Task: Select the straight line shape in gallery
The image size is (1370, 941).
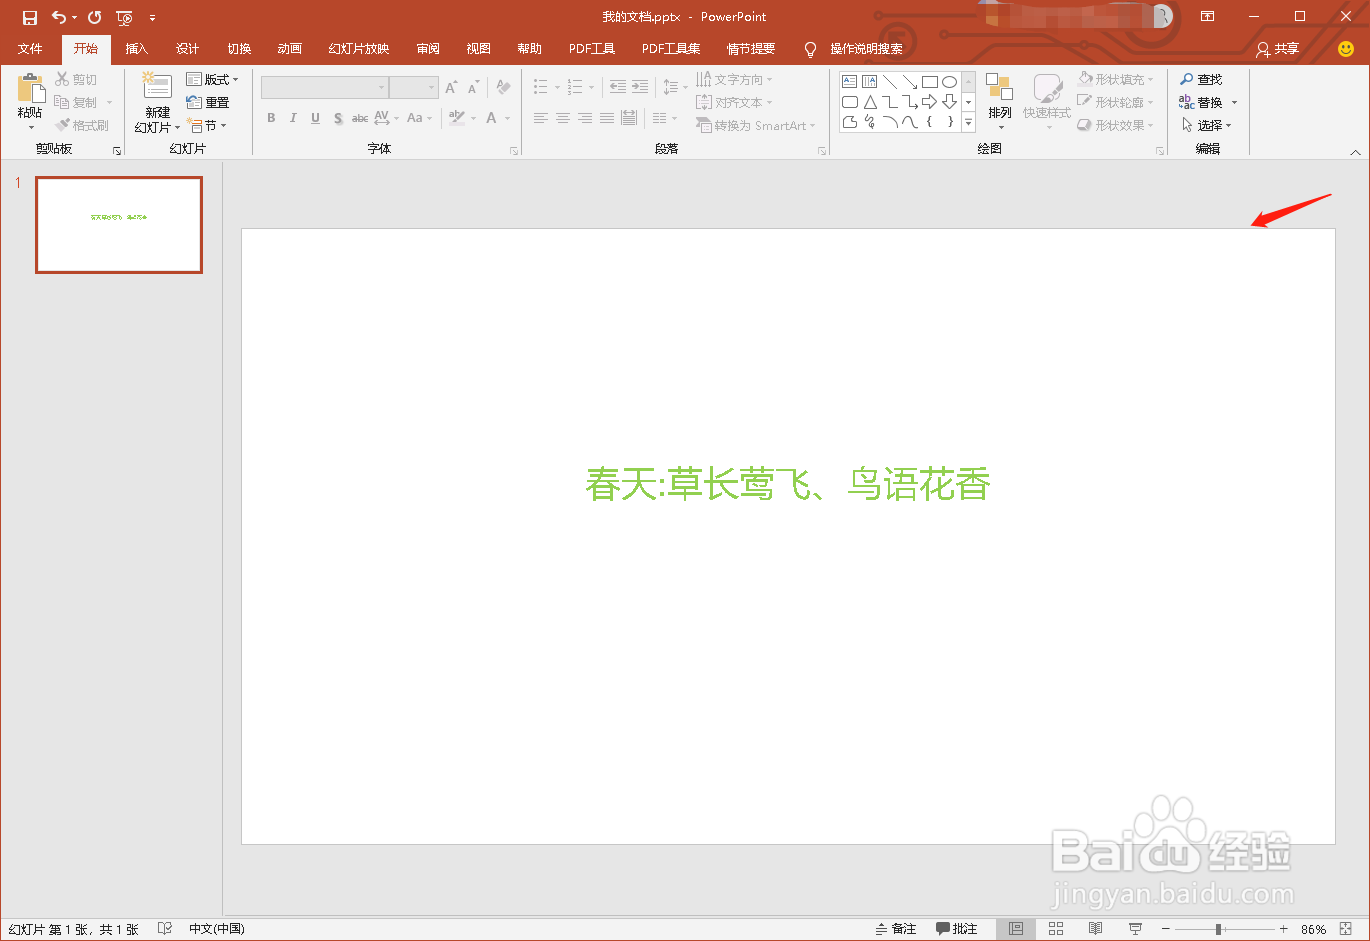Action: coord(889,82)
